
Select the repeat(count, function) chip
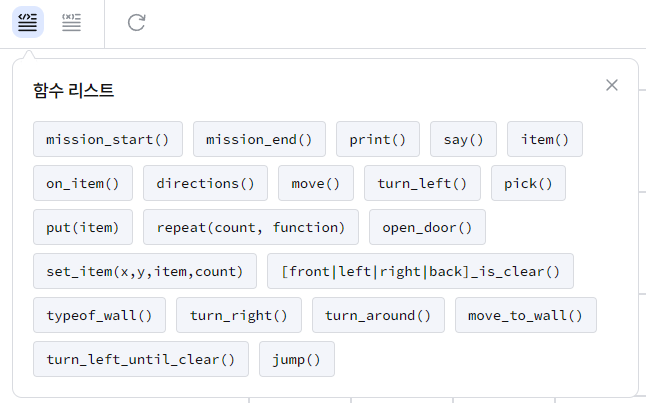click(251, 227)
